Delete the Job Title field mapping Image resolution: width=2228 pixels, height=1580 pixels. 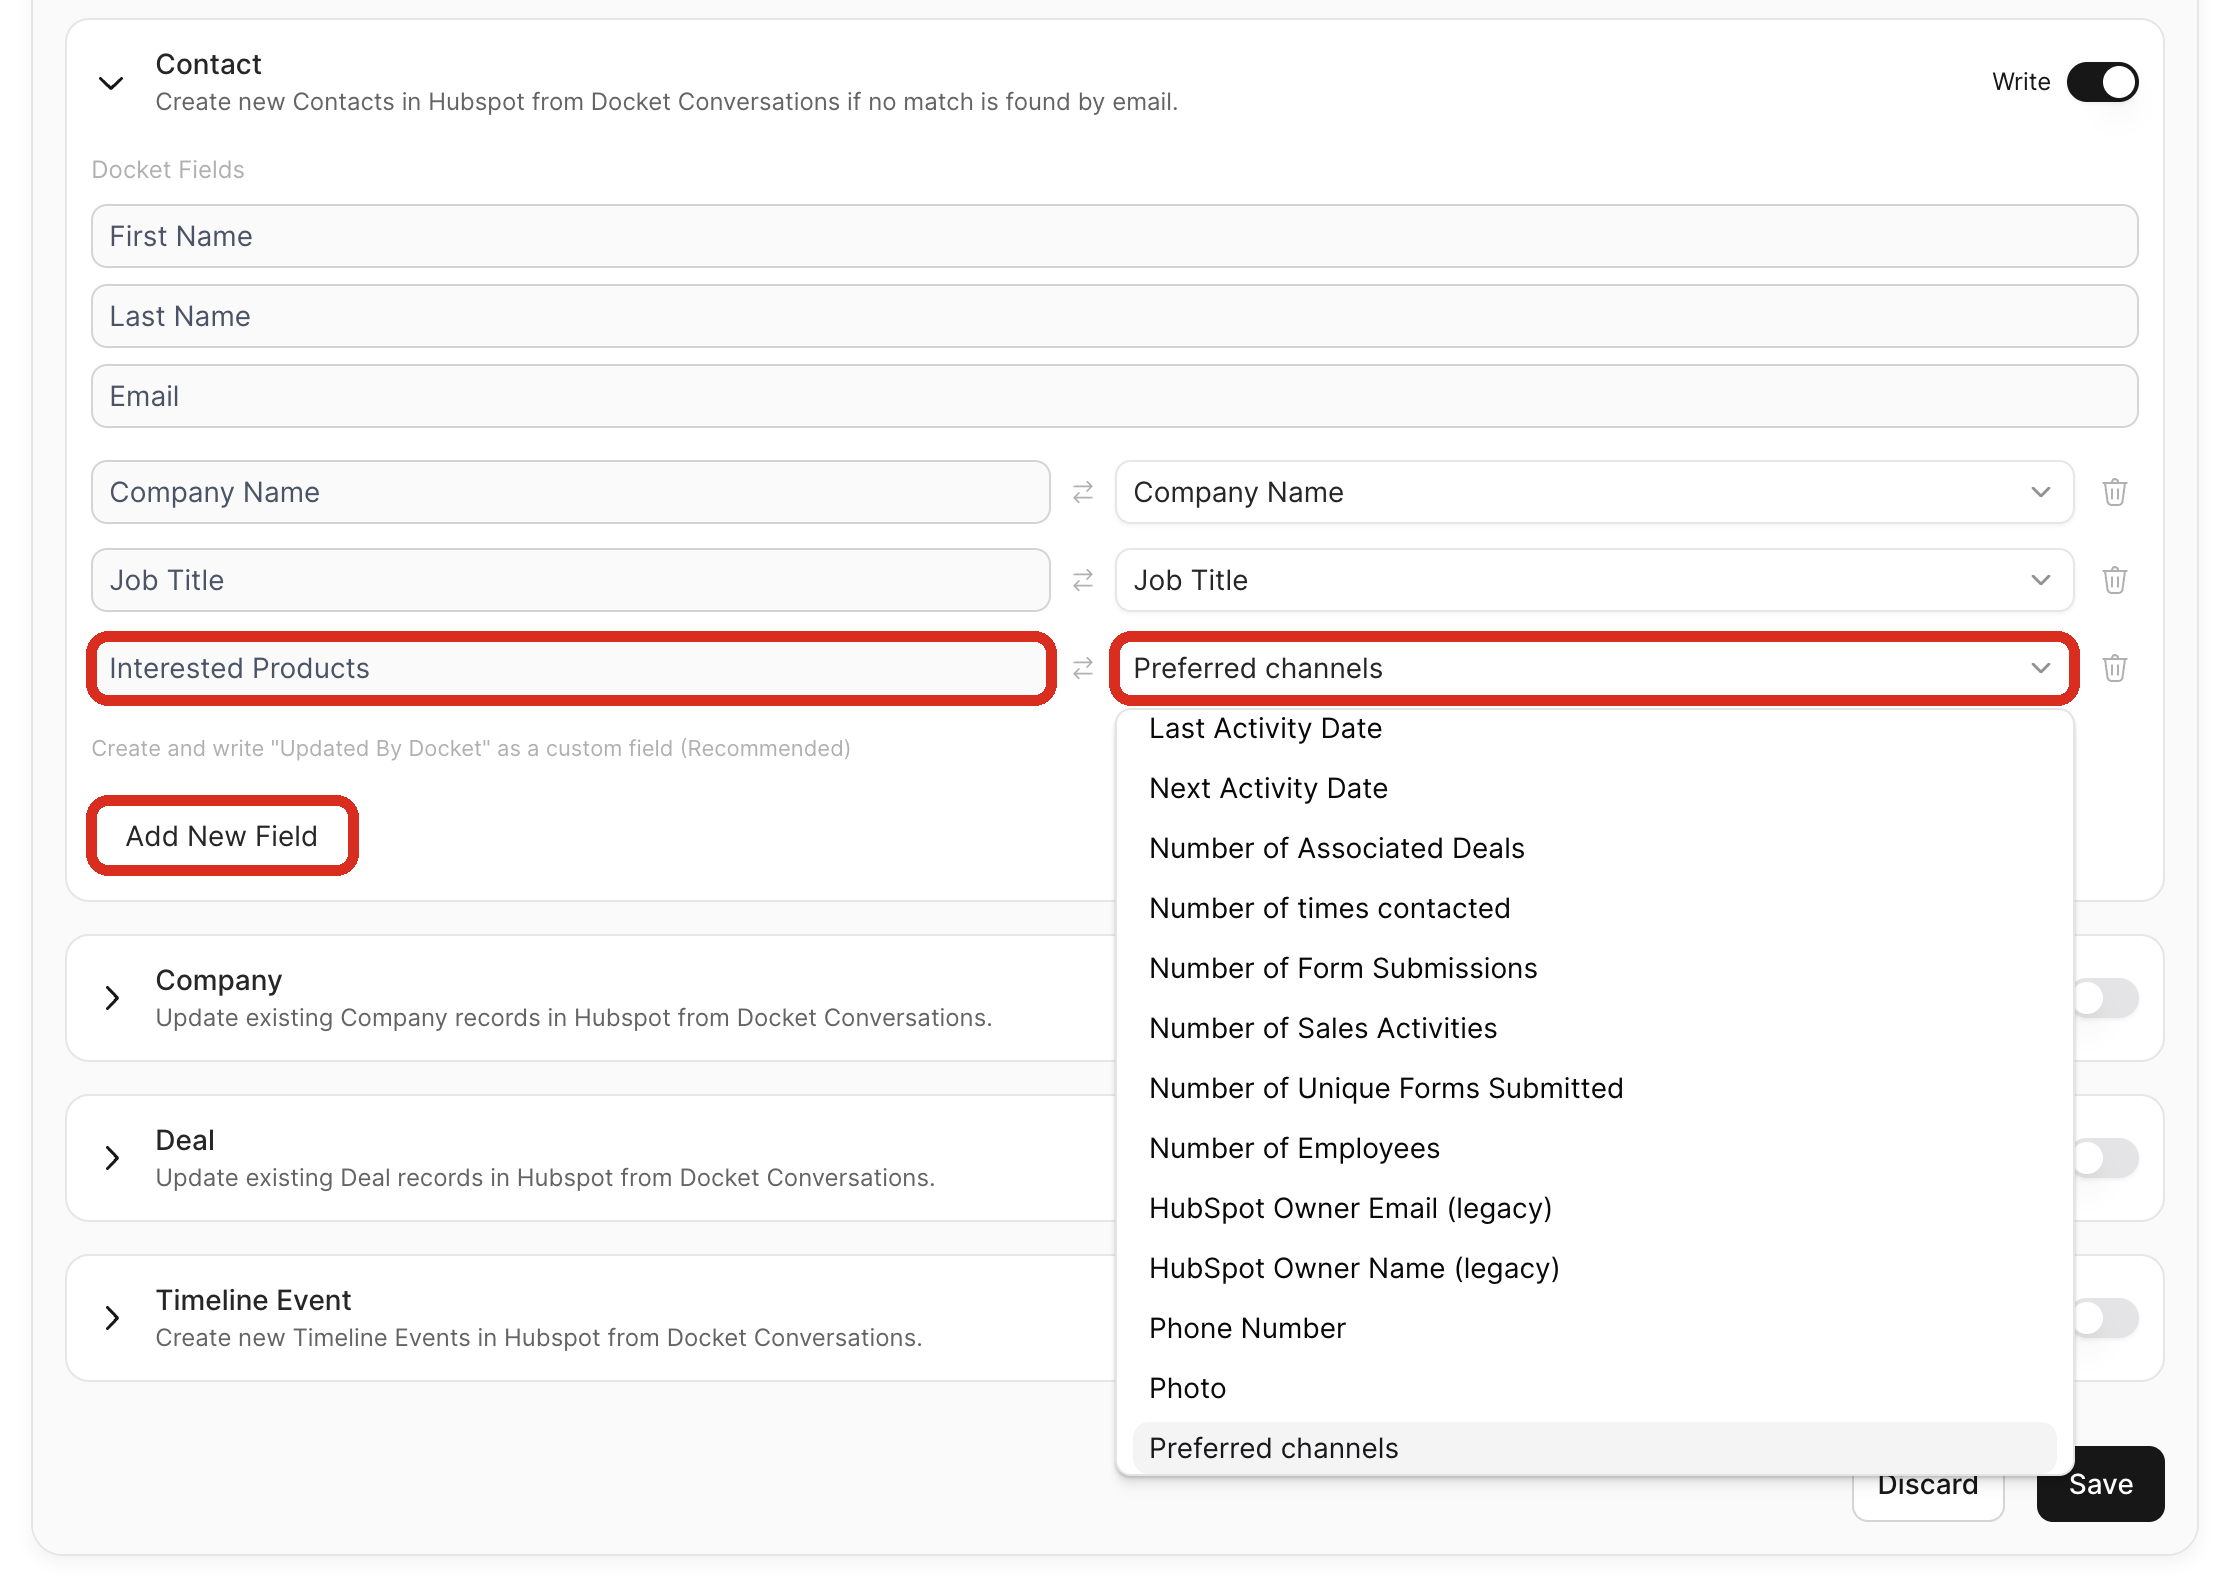(x=2114, y=580)
